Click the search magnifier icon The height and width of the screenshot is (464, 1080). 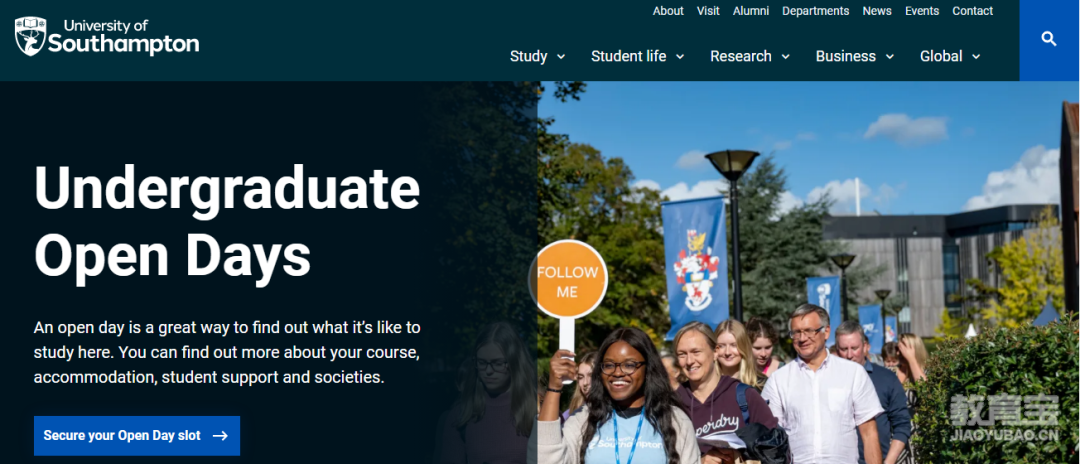click(1048, 39)
